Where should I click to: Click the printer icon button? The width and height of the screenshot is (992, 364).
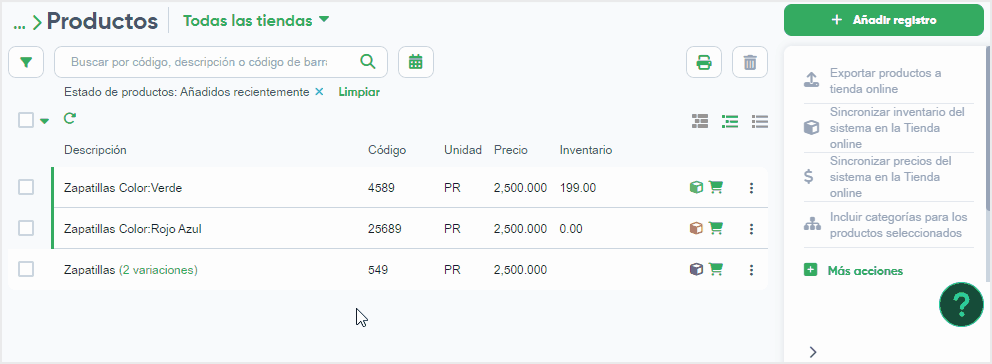704,62
